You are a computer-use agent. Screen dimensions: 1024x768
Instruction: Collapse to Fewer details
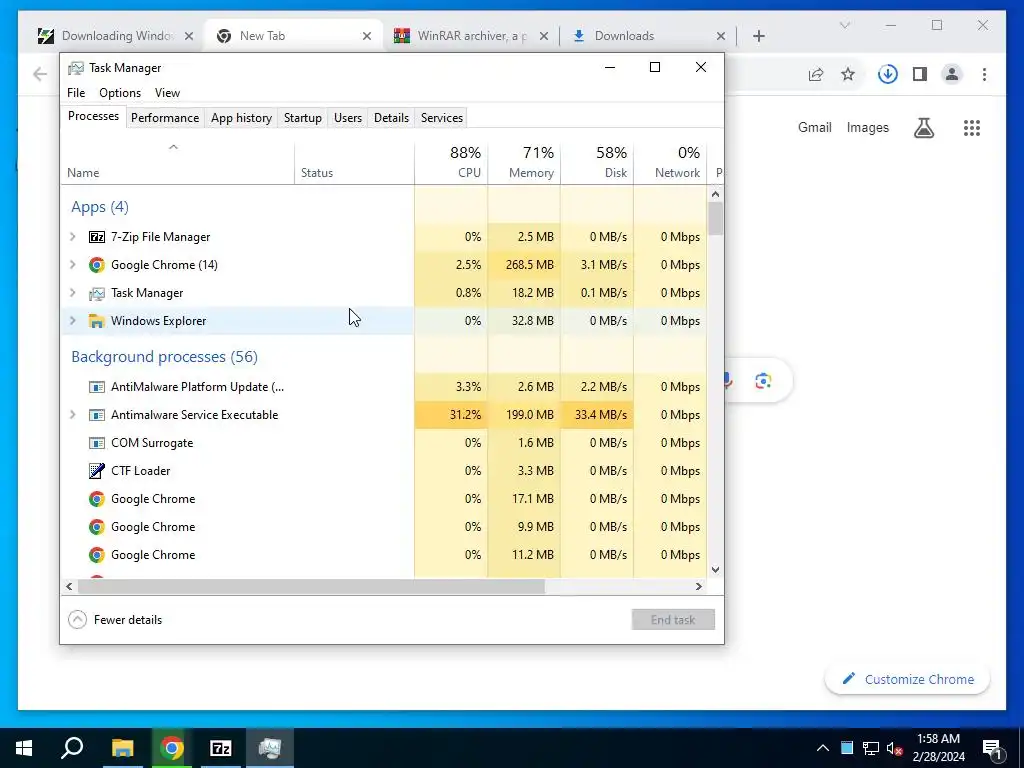[x=115, y=620]
